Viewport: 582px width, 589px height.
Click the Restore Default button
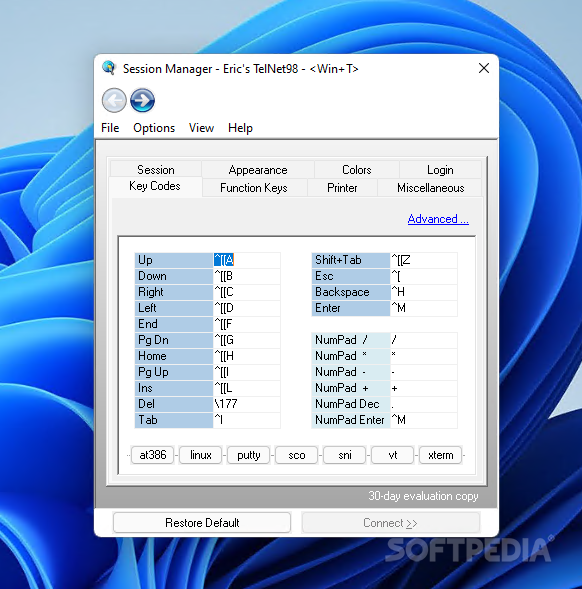pyautogui.click(x=202, y=523)
